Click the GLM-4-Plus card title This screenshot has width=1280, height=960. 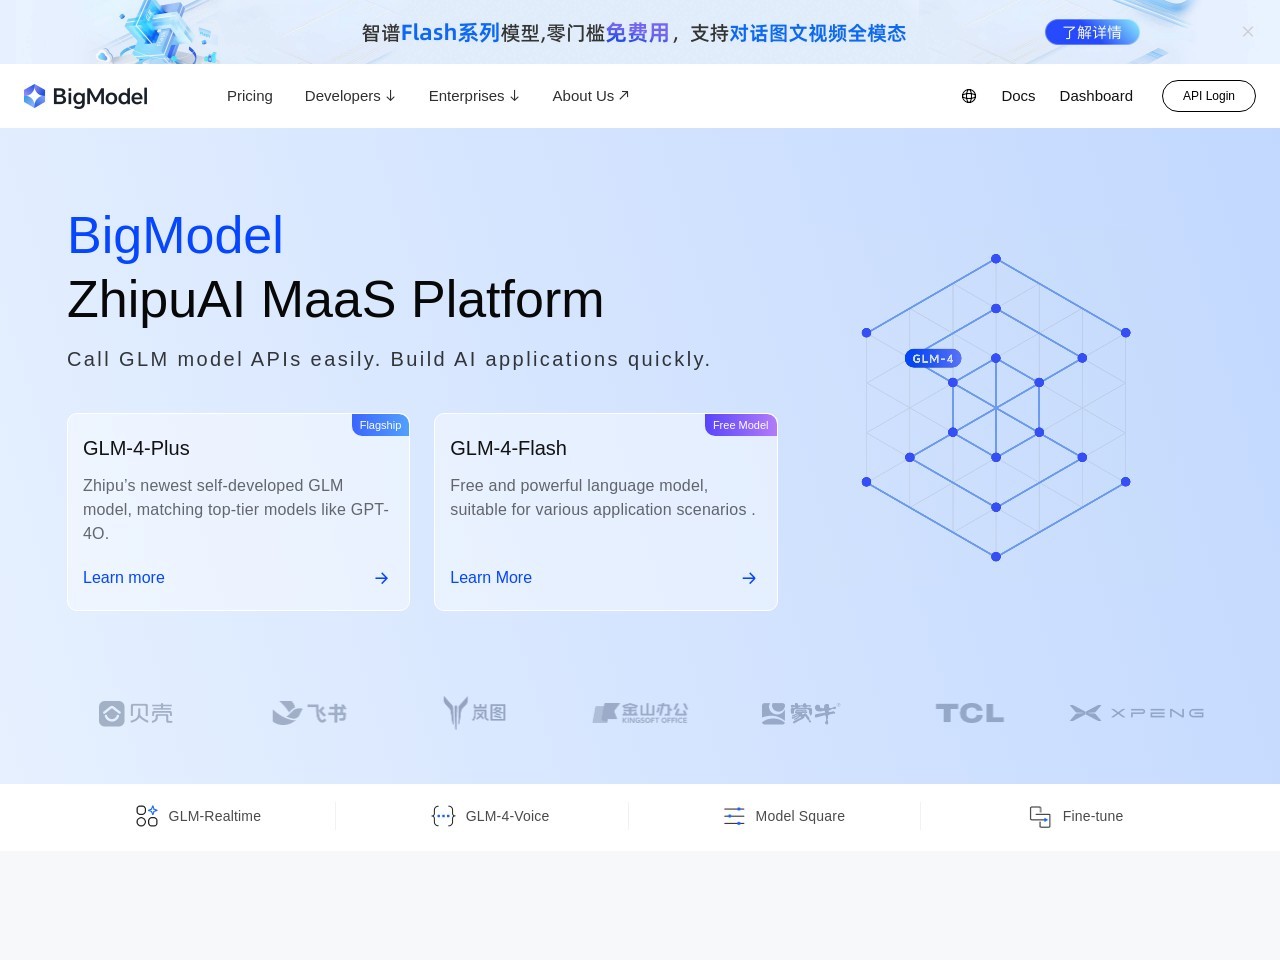pos(136,448)
